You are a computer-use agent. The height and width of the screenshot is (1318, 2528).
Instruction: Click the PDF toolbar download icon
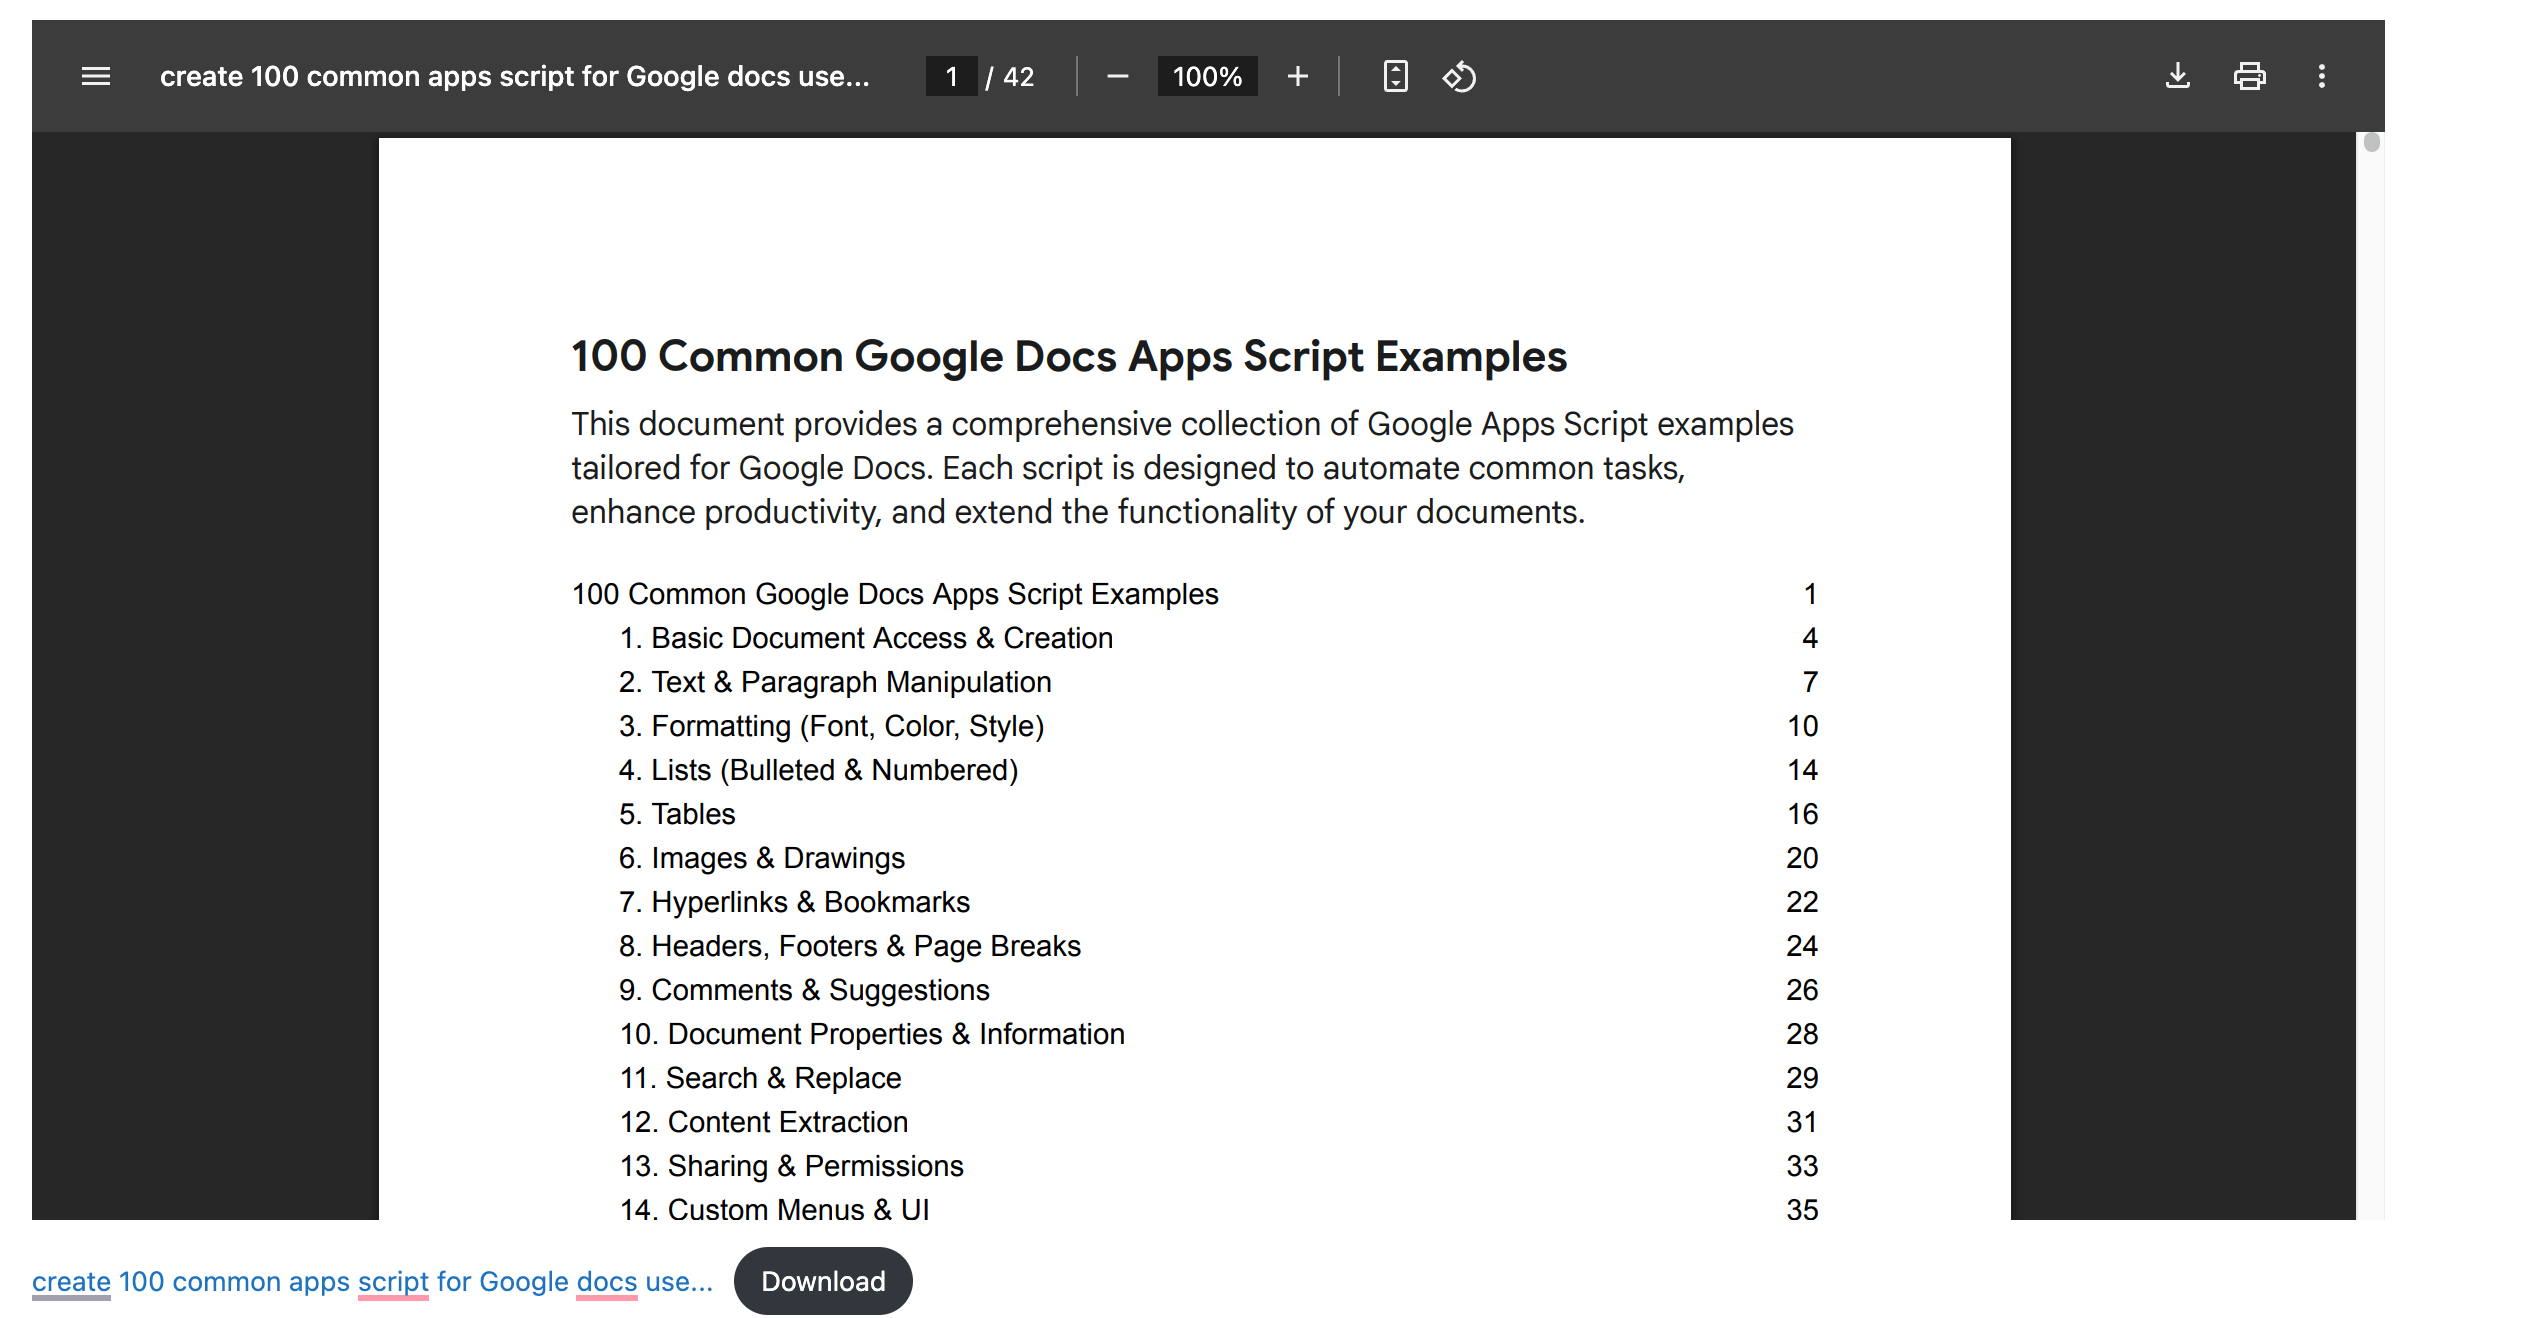pos(2177,76)
